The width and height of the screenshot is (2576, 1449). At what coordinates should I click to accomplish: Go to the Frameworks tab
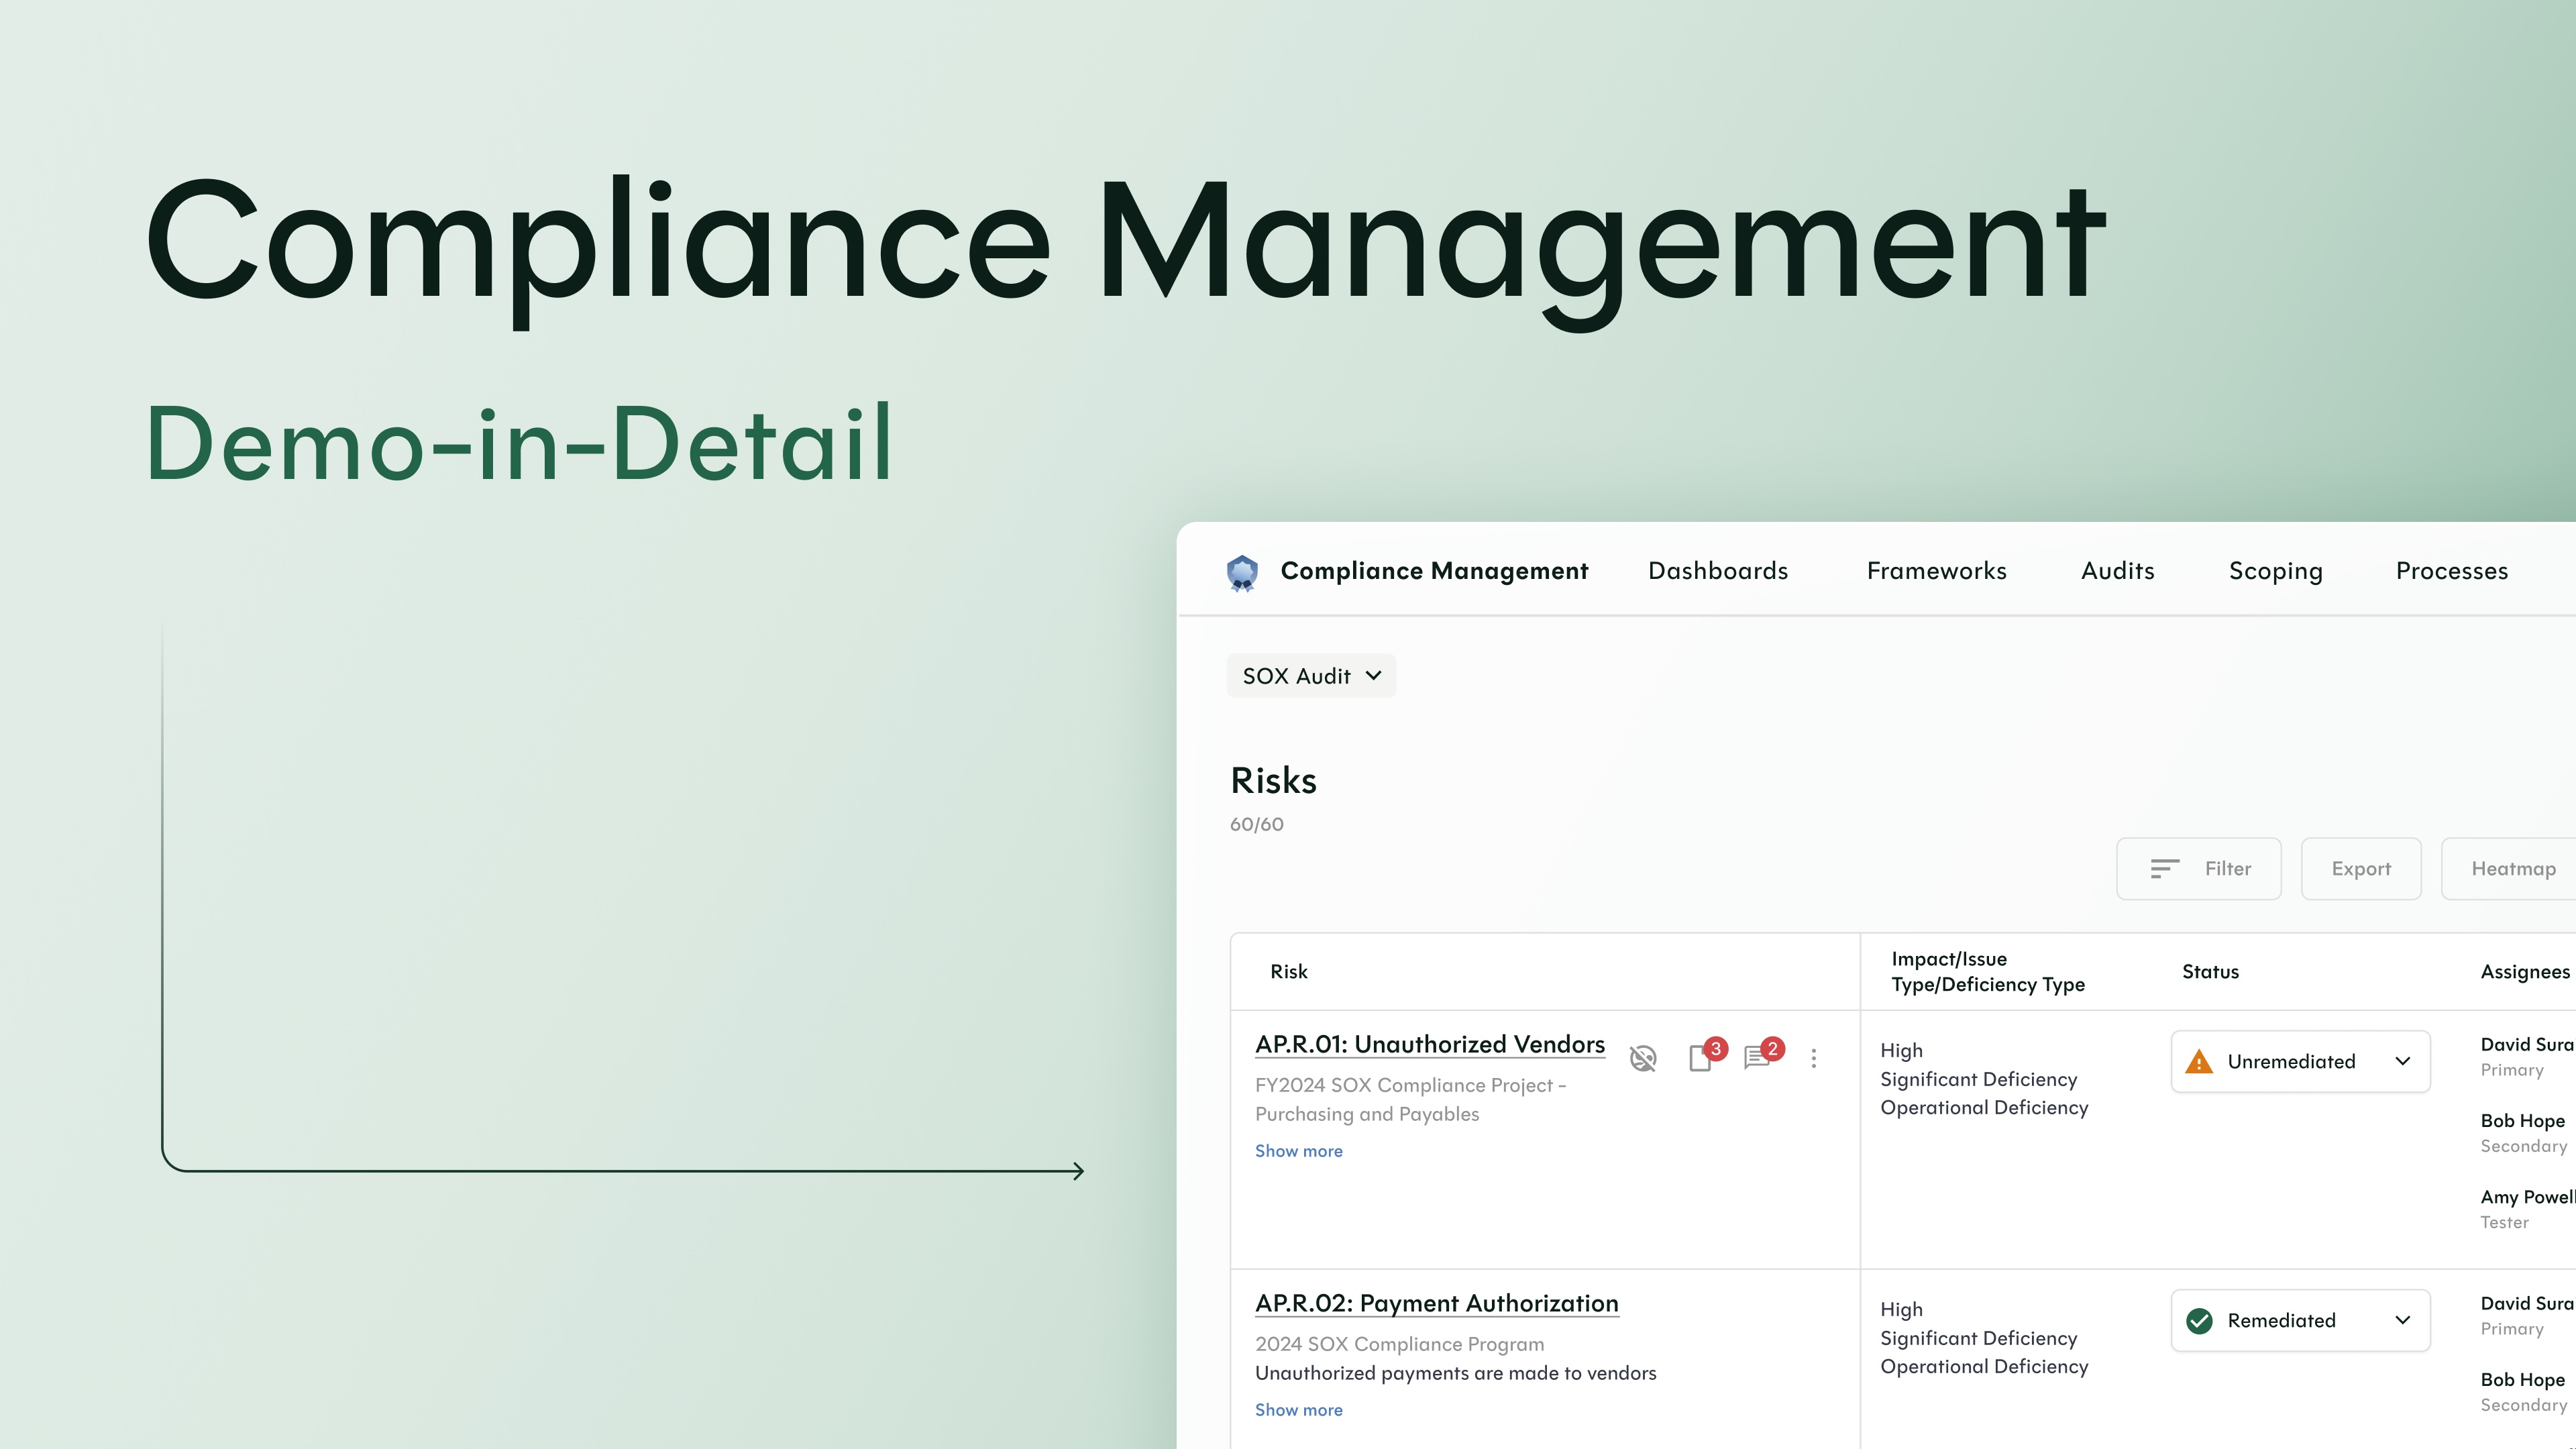click(1936, 571)
